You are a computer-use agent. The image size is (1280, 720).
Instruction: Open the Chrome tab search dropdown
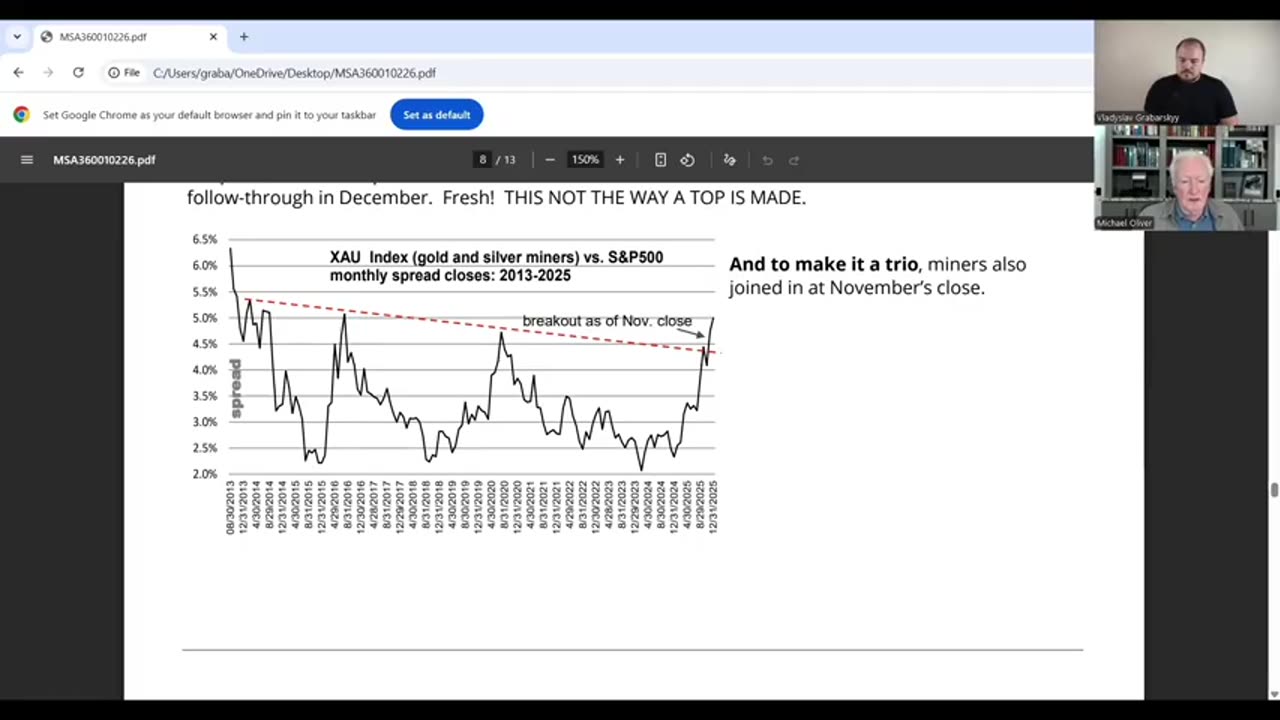tap(17, 37)
